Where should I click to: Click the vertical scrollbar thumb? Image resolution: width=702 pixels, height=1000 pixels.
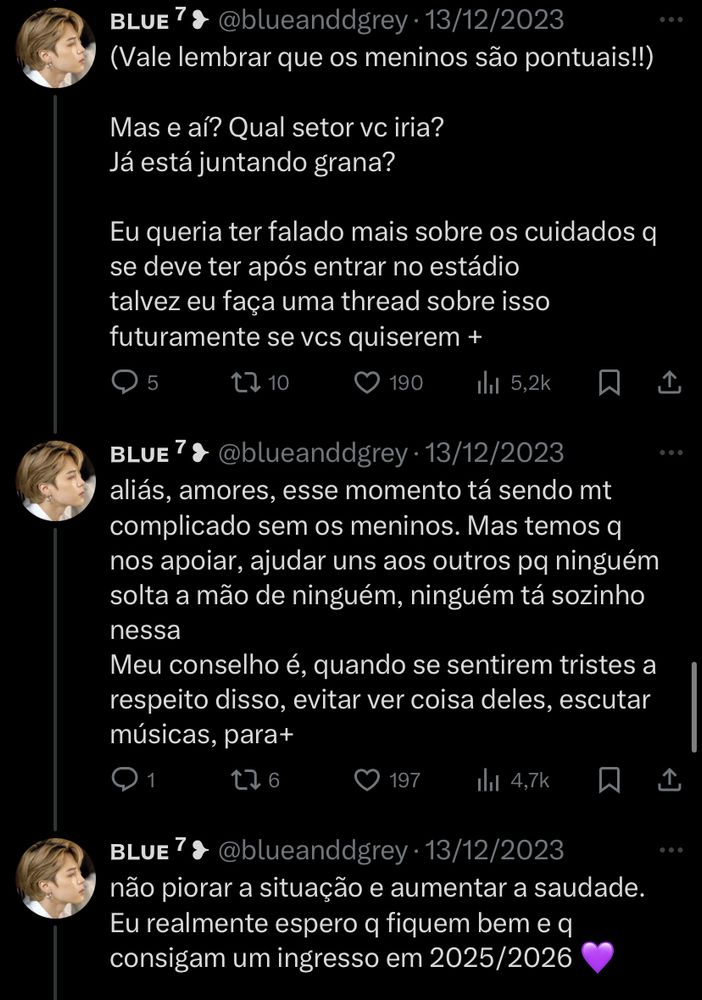pos(694,707)
